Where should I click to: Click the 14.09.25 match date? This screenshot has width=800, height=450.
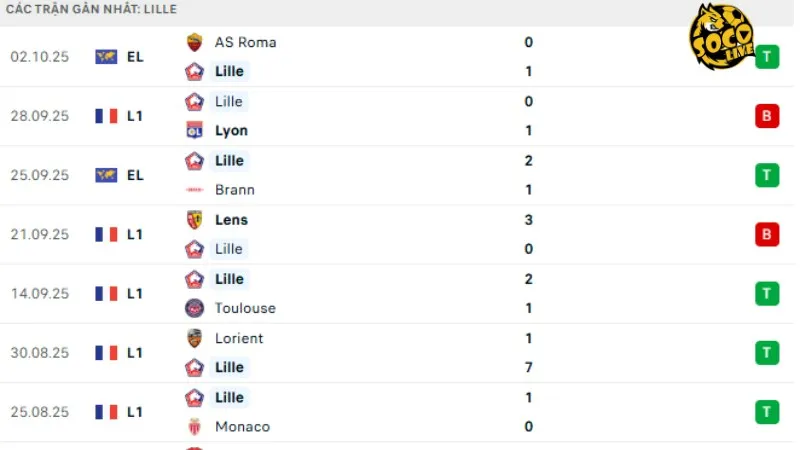(x=40, y=293)
